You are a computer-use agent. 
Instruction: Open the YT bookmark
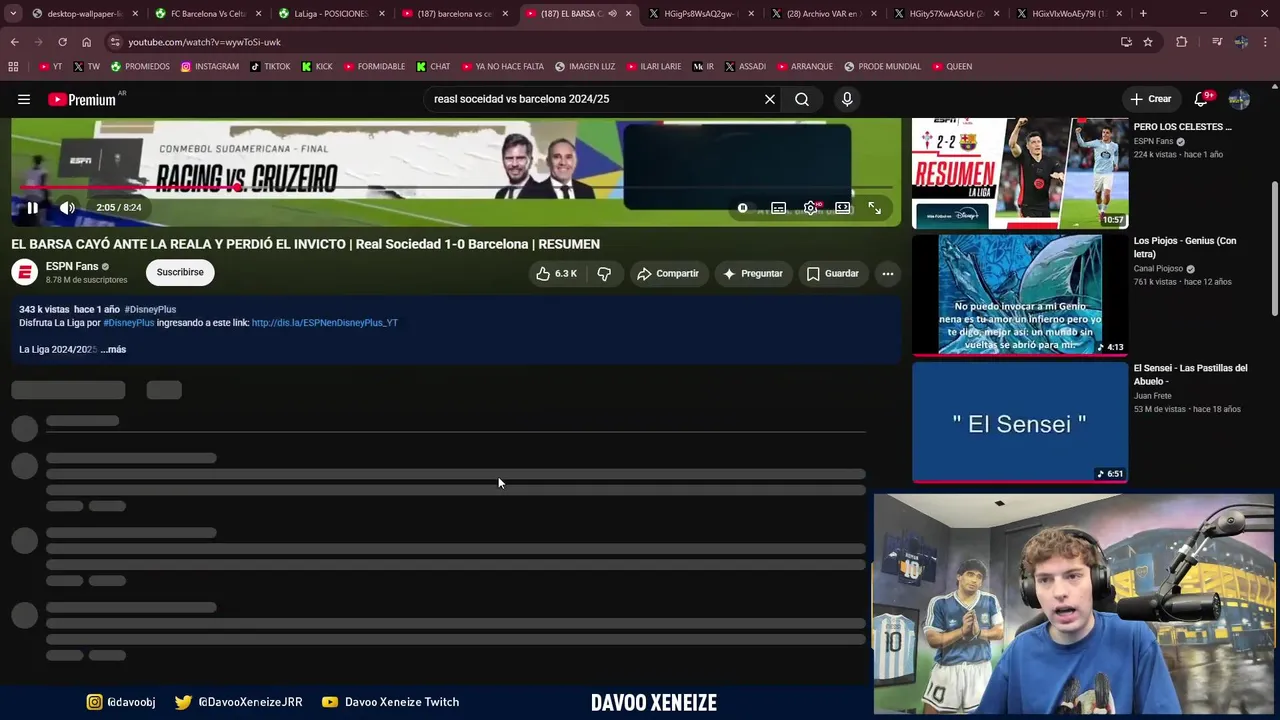pyautogui.click(x=50, y=67)
